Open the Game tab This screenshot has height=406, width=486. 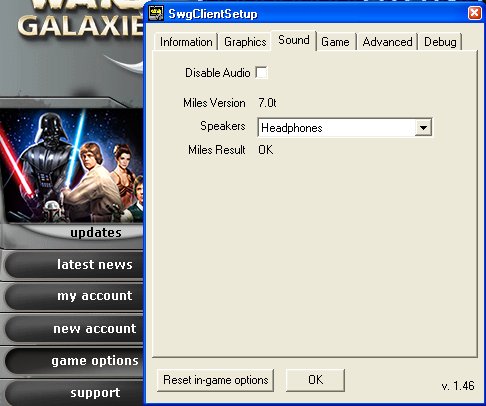pyautogui.click(x=335, y=42)
